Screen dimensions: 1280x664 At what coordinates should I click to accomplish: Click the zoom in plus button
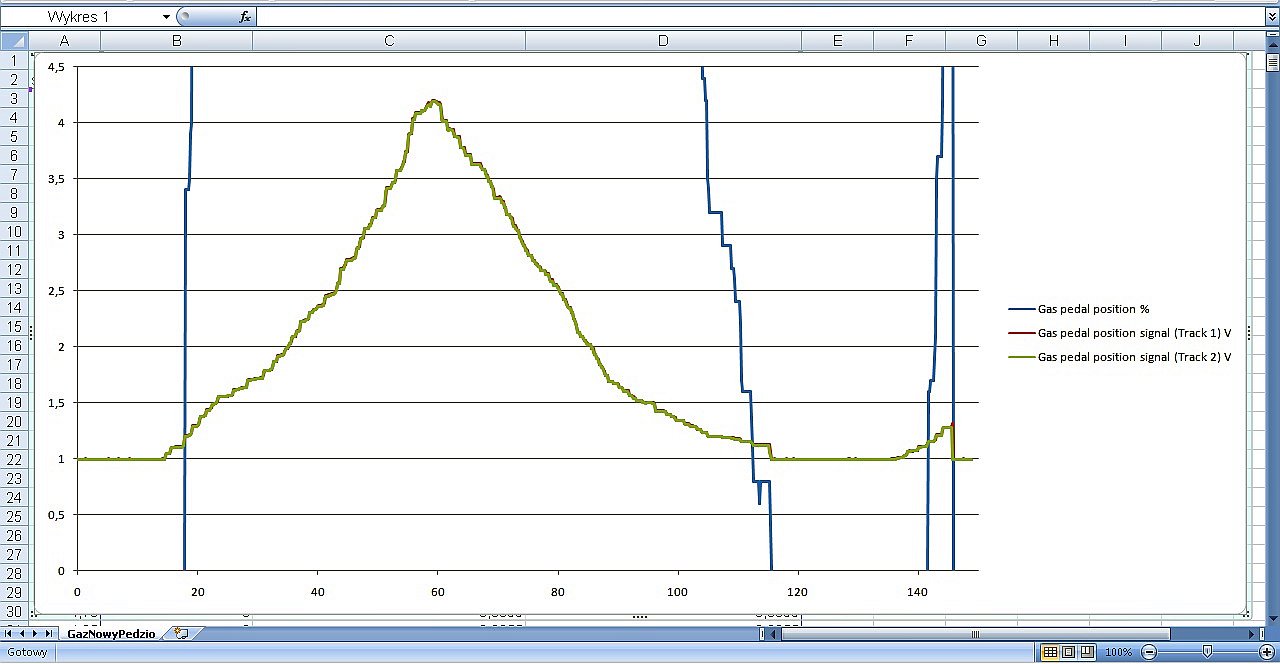coord(1266,653)
